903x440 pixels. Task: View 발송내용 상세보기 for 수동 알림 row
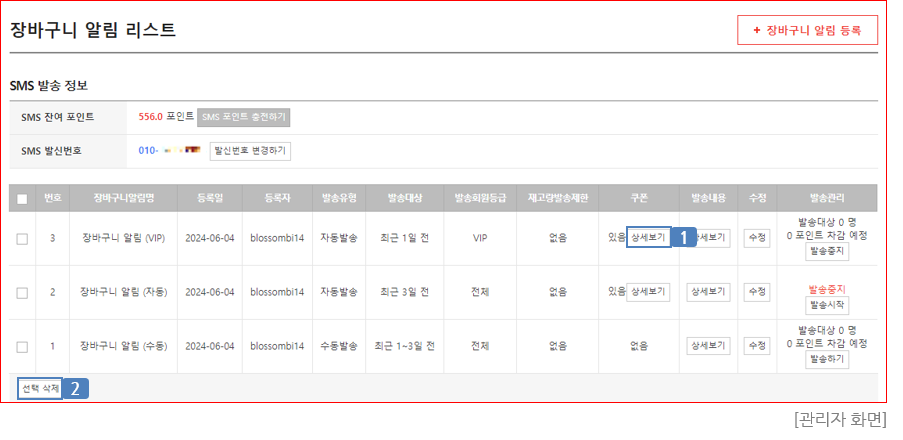point(708,346)
